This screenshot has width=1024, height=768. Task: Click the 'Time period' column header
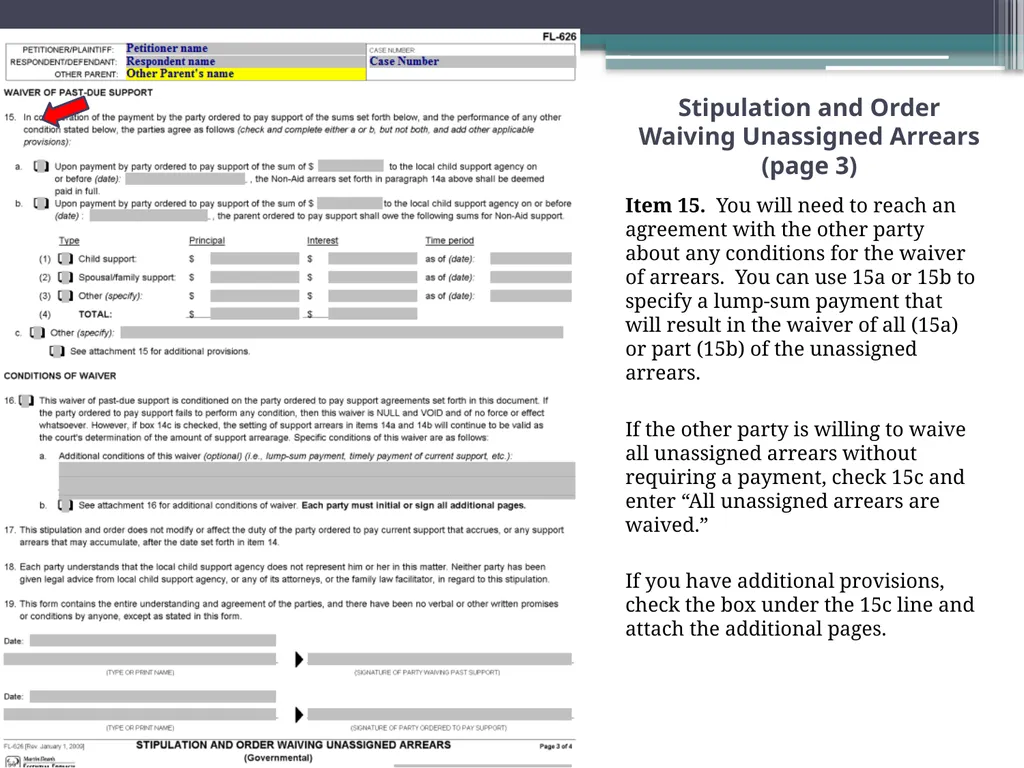click(x=449, y=240)
